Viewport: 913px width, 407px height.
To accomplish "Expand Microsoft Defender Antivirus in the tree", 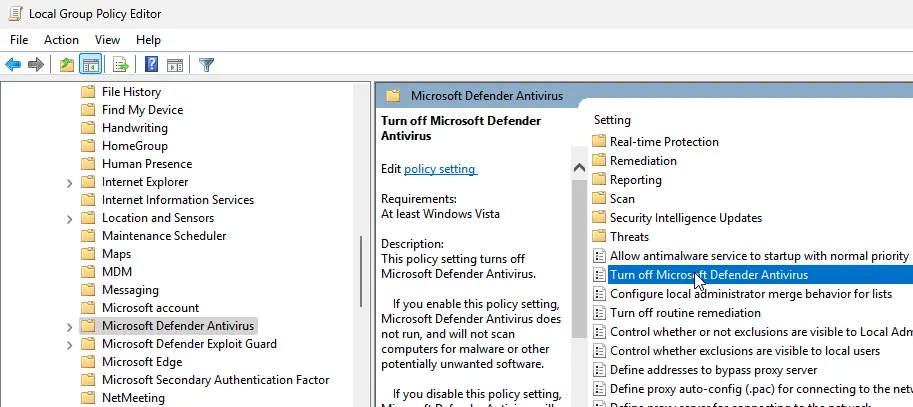I will [x=68, y=326].
